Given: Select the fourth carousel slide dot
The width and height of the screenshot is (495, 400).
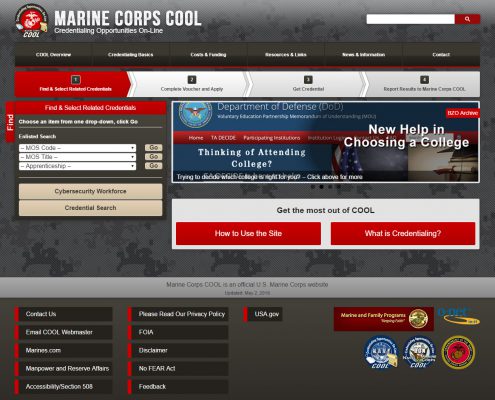Looking at the screenshot, I should (338, 187).
